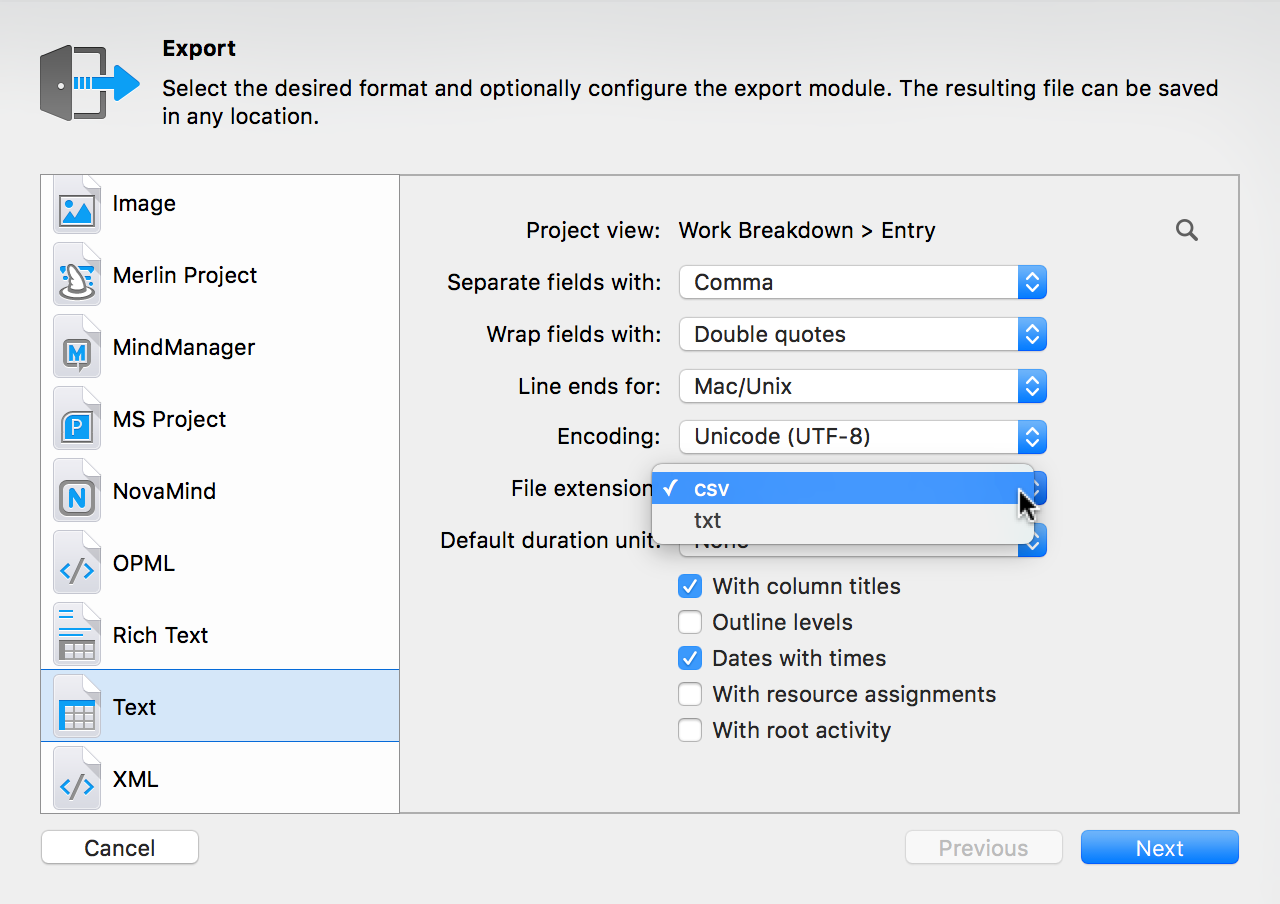This screenshot has width=1280, height=904.
Task: Click the Cancel button
Action: click(x=120, y=848)
